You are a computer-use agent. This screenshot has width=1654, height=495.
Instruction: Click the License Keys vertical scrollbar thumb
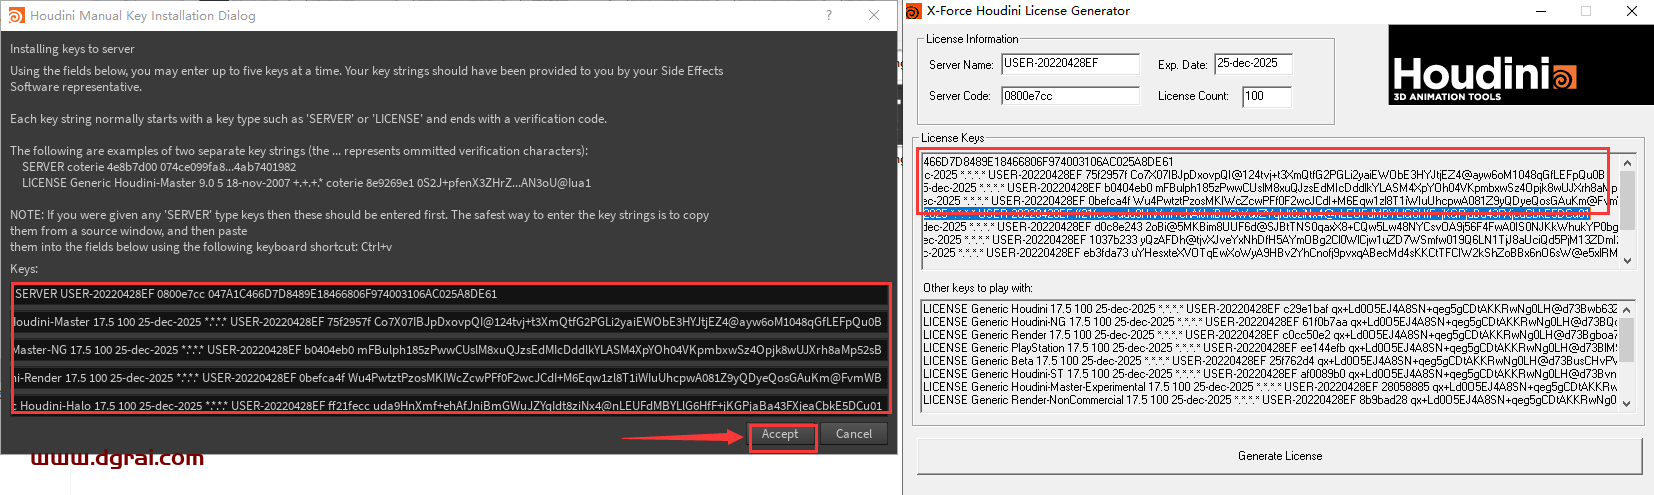click(1627, 200)
